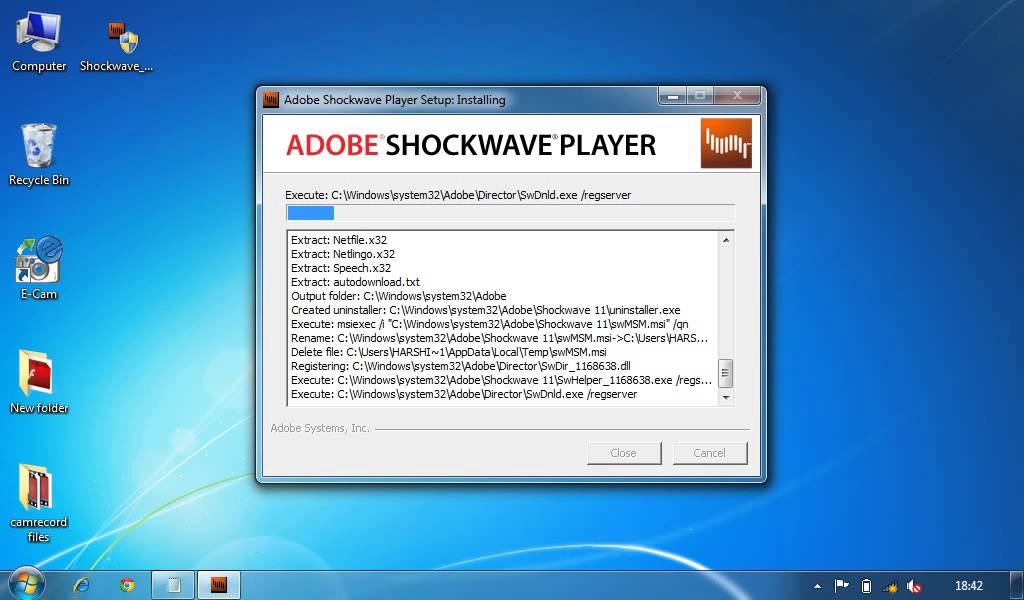Open the Windows Start menu orb
The width and height of the screenshot is (1024, 600).
tap(27, 584)
